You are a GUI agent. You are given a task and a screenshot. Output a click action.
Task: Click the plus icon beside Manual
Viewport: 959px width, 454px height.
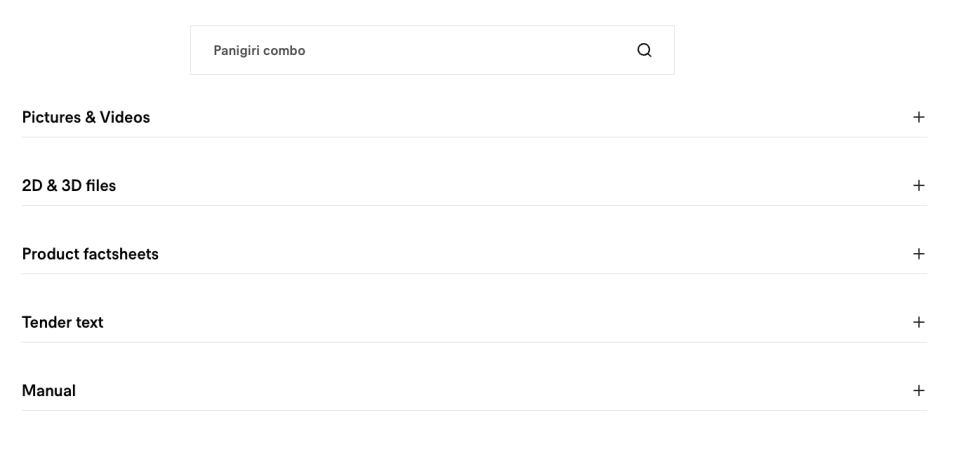pyautogui.click(x=919, y=391)
